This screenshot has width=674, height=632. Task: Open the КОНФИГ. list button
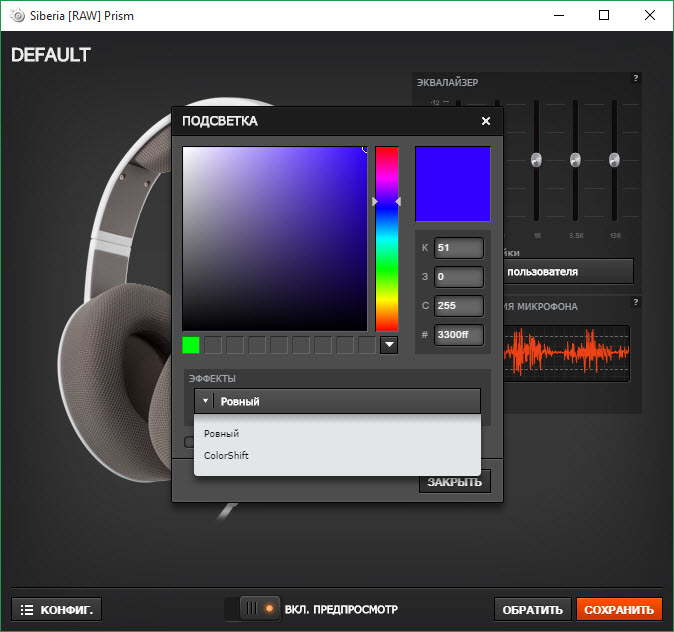[57, 610]
